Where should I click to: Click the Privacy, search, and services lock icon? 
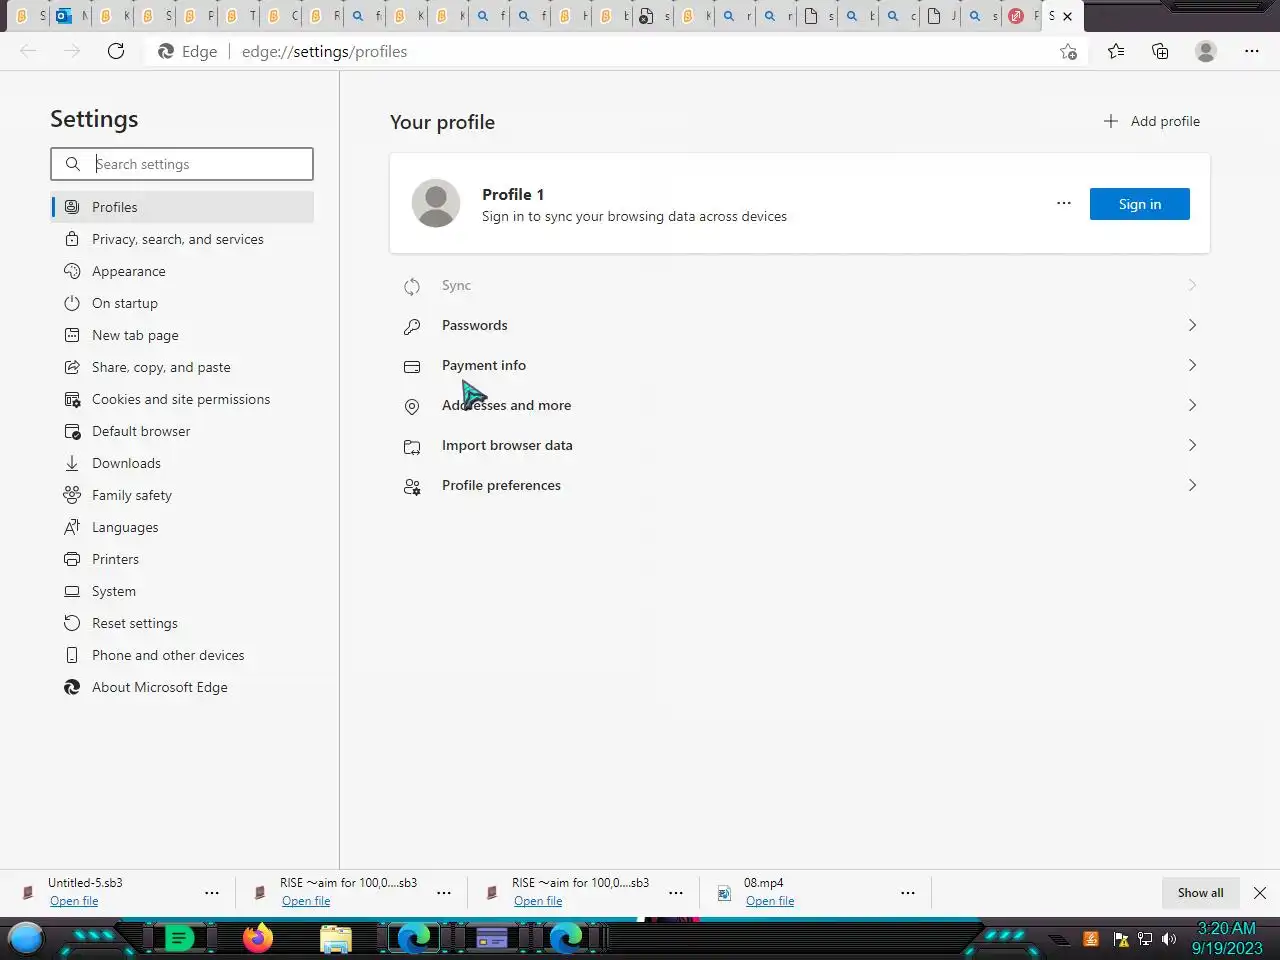pos(72,239)
